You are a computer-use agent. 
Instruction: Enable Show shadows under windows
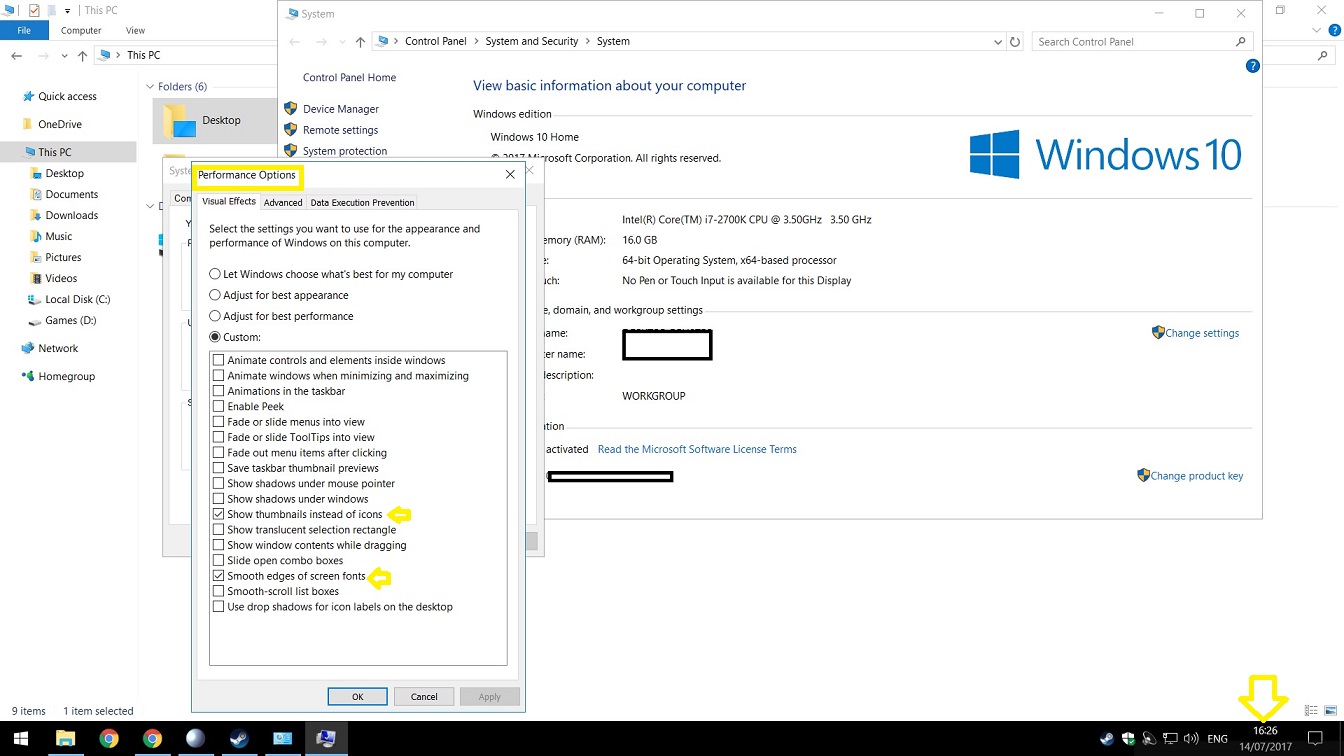[218, 499]
